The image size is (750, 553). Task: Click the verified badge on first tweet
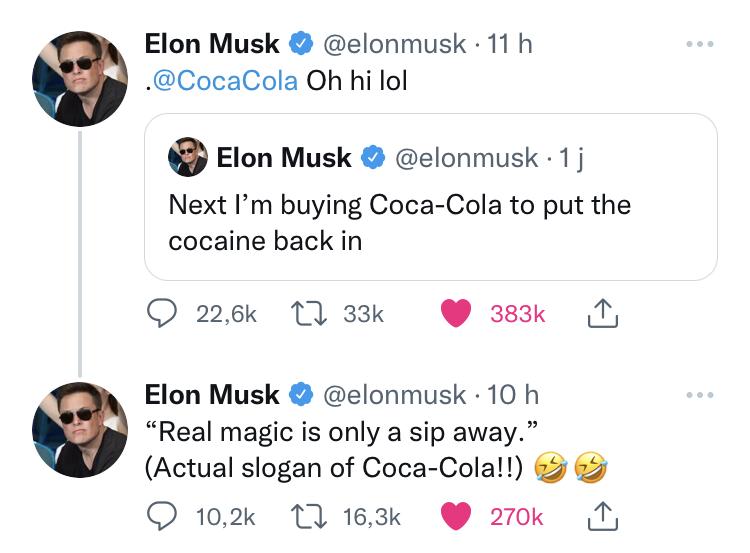click(299, 45)
